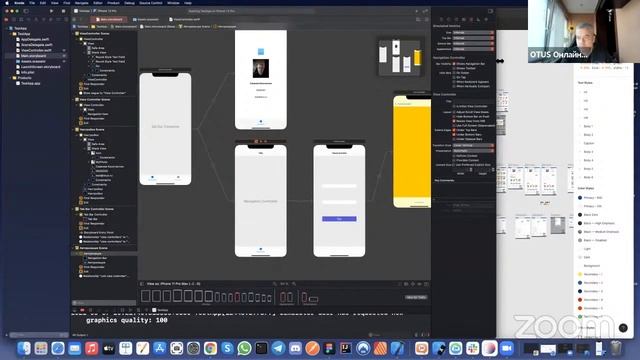Click the storyboard minimap thumbnail
This screenshot has height=360, width=640.
pyautogui.click(x=400, y=56)
